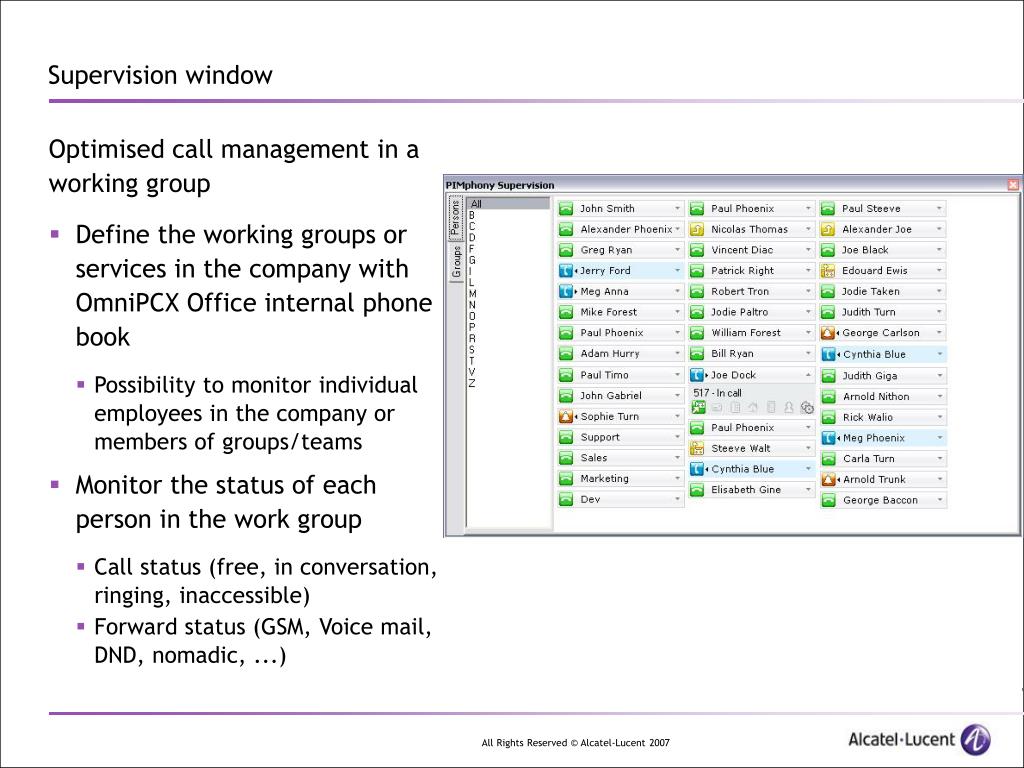
Task: Collapse the Joe Dock call details arrow
Action: (x=808, y=376)
